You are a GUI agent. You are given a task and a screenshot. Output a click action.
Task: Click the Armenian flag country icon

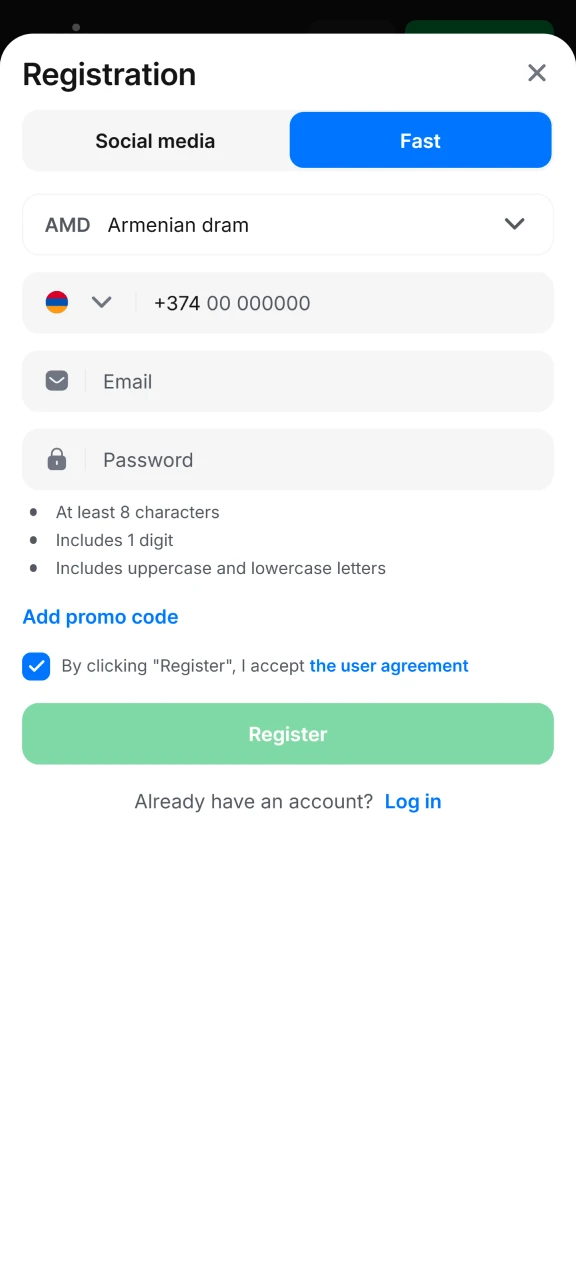click(x=57, y=302)
